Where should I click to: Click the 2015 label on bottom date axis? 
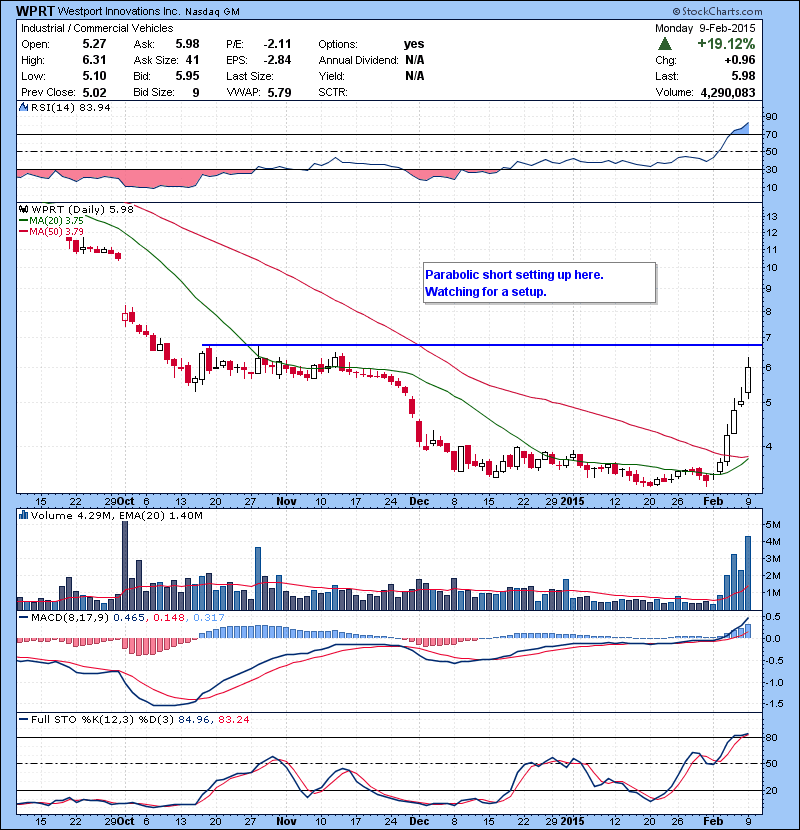(x=572, y=820)
